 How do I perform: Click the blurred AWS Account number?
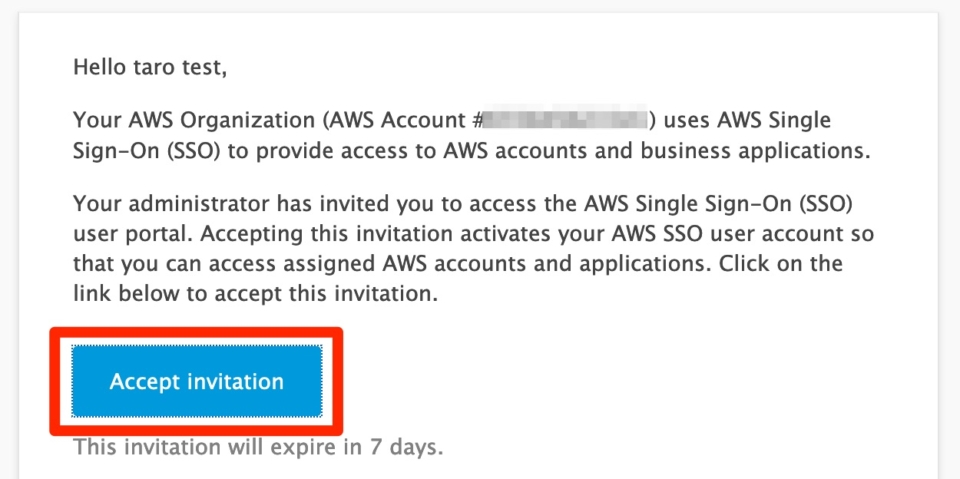point(566,119)
